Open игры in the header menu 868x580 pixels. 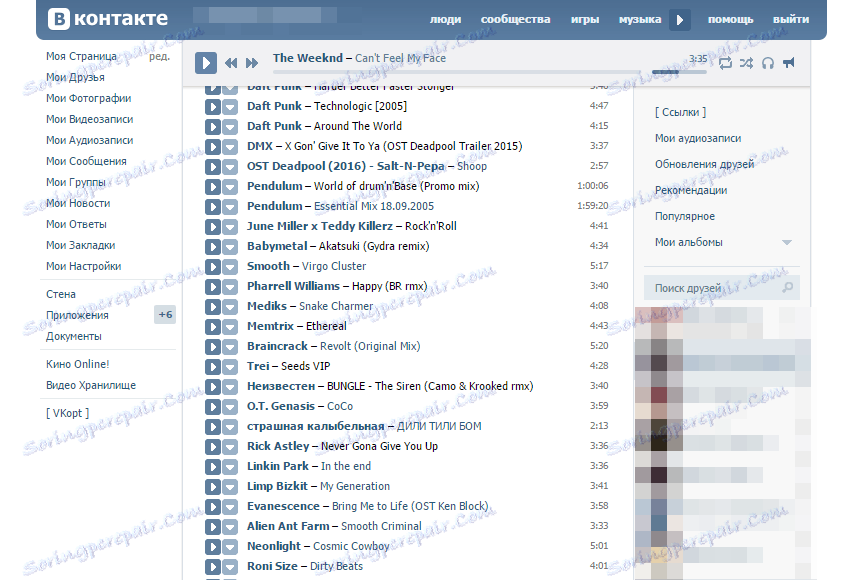pyautogui.click(x=585, y=19)
